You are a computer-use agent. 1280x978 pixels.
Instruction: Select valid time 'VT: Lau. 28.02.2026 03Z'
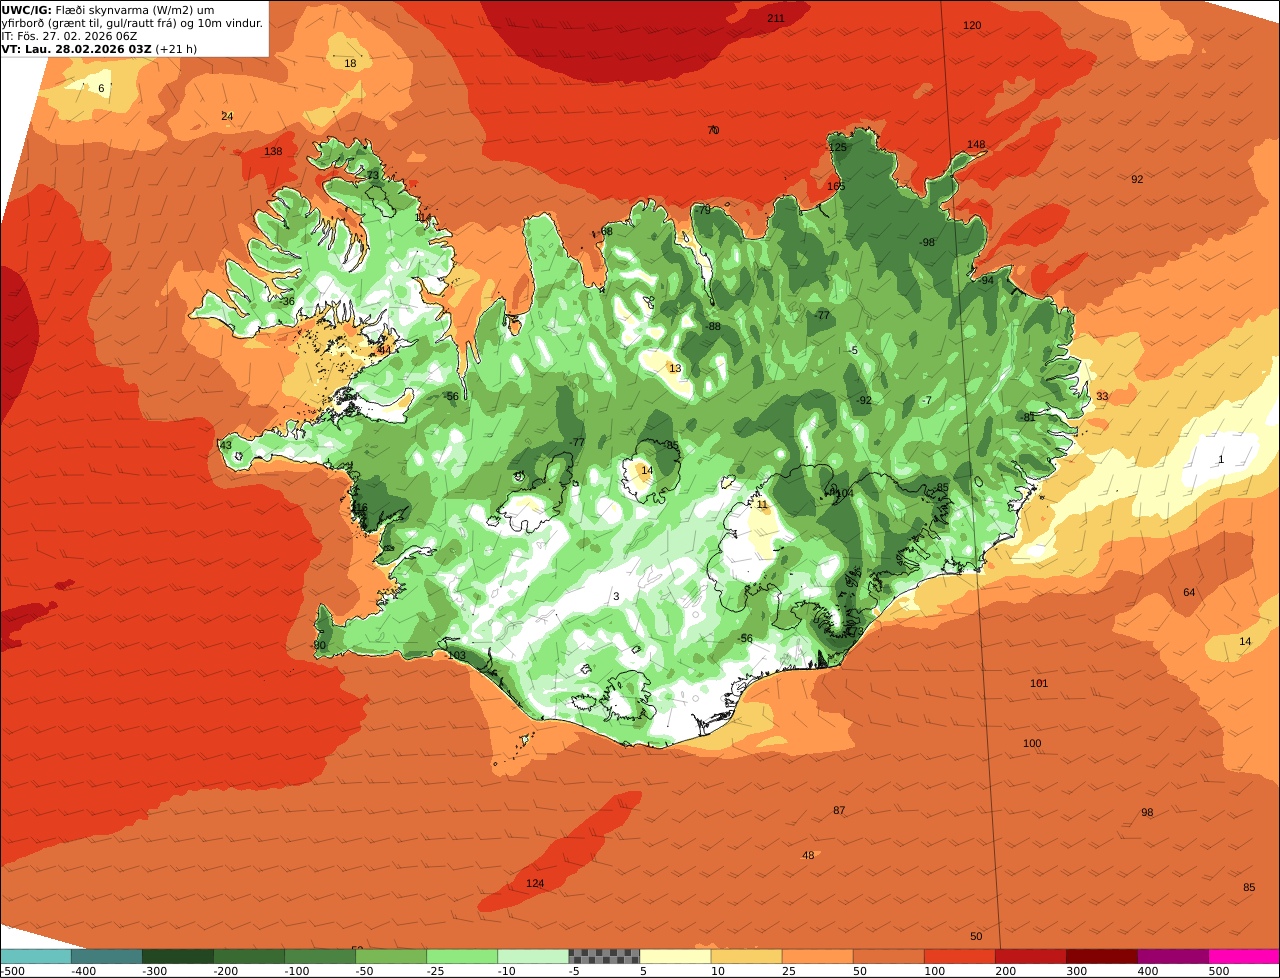[76, 49]
